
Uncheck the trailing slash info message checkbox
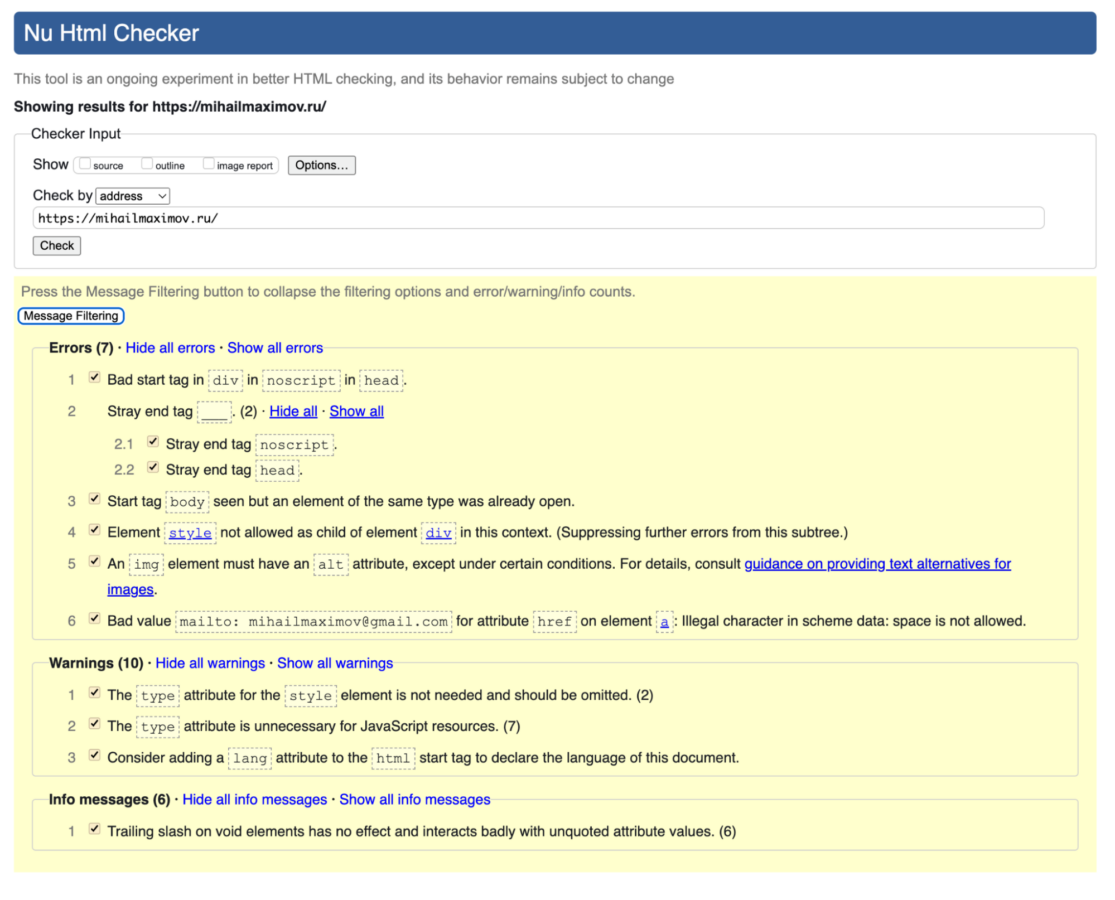pyautogui.click(x=94, y=829)
